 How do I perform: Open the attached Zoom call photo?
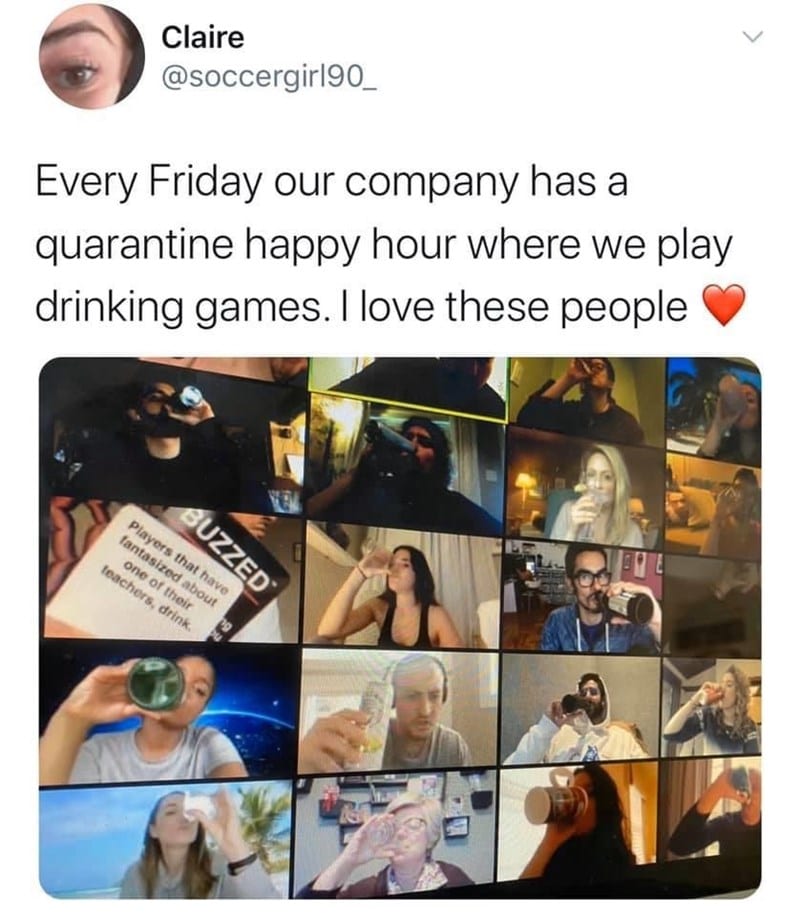click(400, 628)
